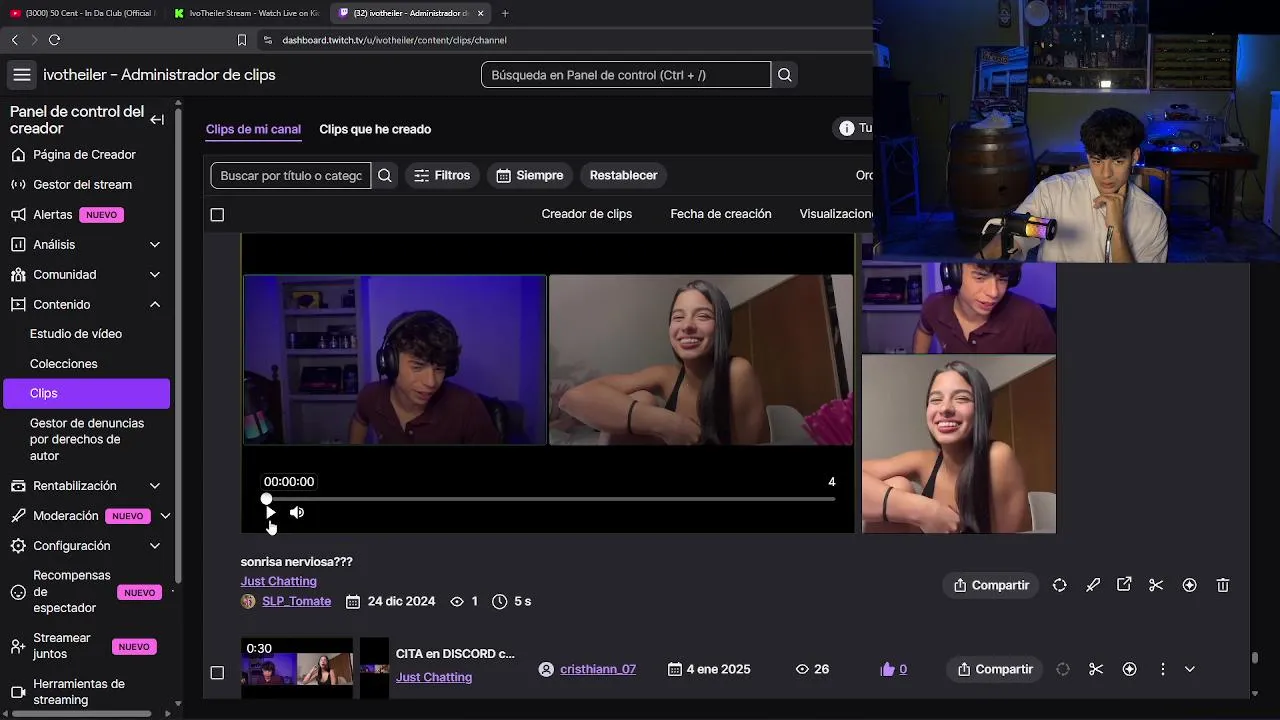Image resolution: width=1280 pixels, height=720 pixels.
Task: Click the Buscar por título o categoría field
Action: (291, 175)
